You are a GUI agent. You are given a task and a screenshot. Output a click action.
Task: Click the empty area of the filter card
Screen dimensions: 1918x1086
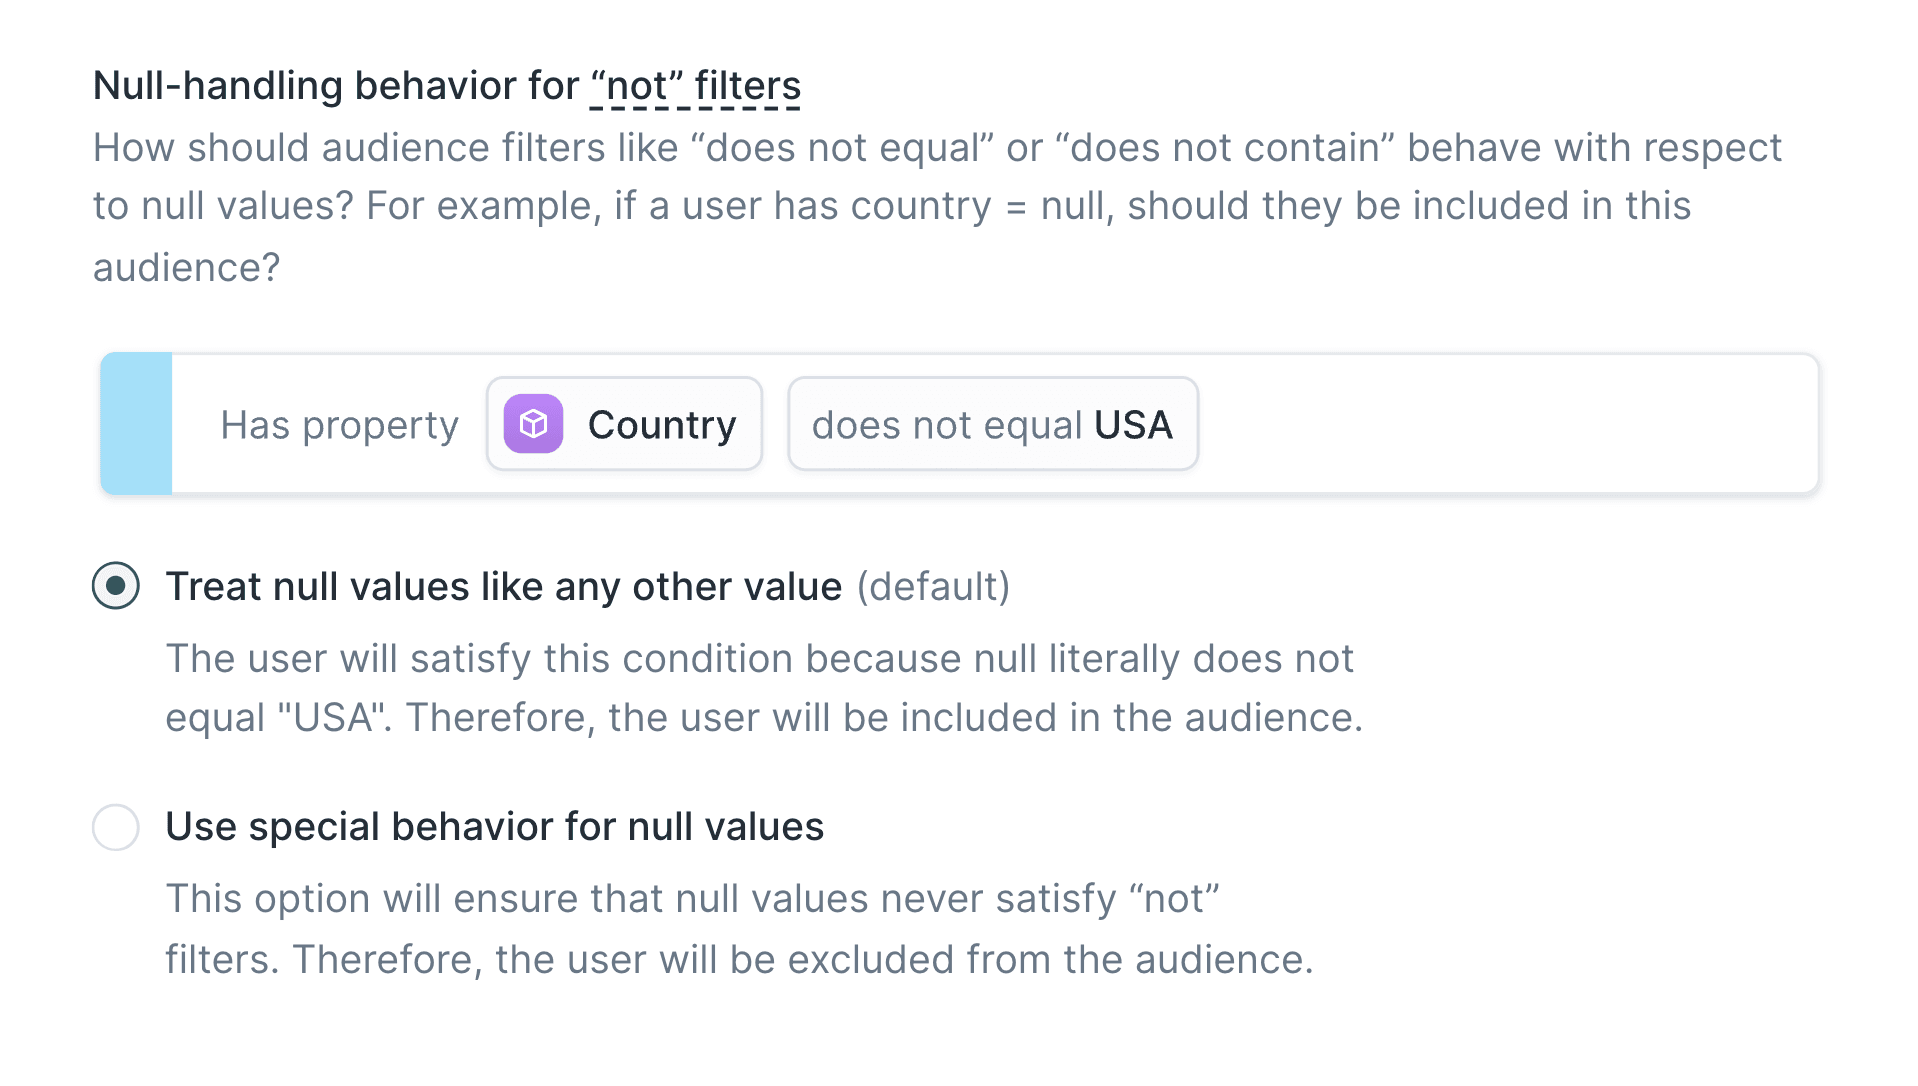coord(1500,424)
